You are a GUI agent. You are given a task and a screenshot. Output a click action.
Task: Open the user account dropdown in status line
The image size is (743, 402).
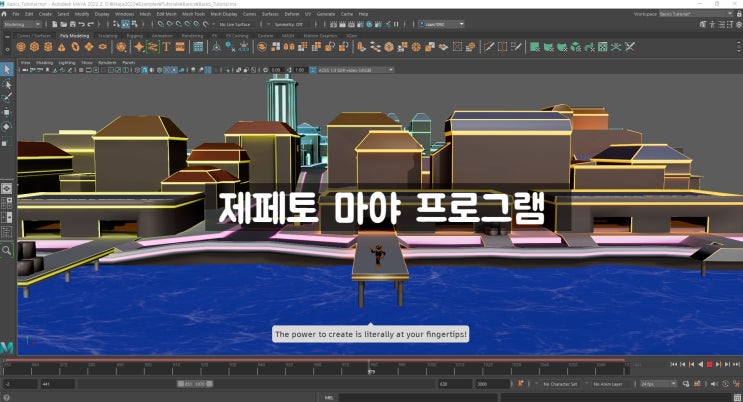442,24
